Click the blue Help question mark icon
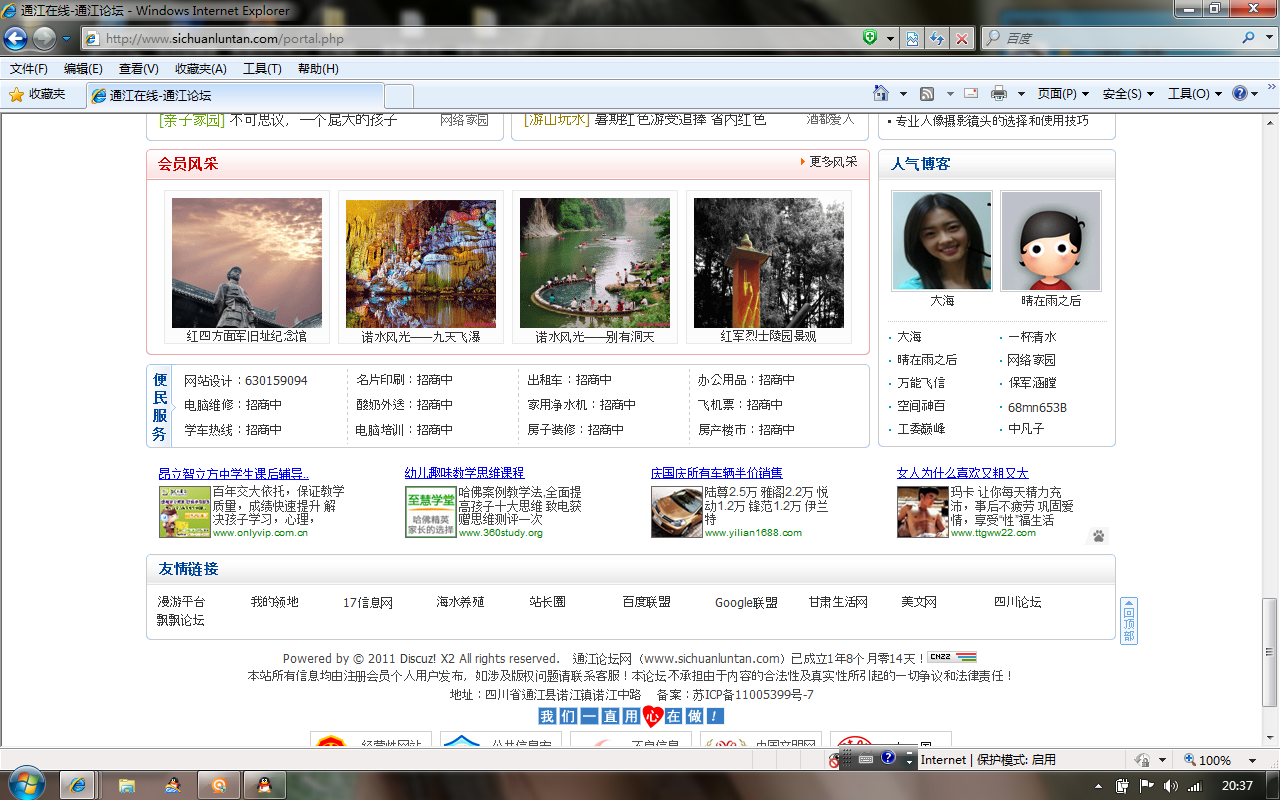 1240,94
